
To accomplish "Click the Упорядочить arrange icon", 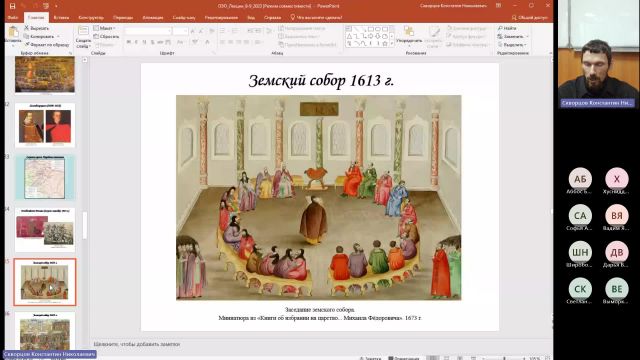I will 409,32.
